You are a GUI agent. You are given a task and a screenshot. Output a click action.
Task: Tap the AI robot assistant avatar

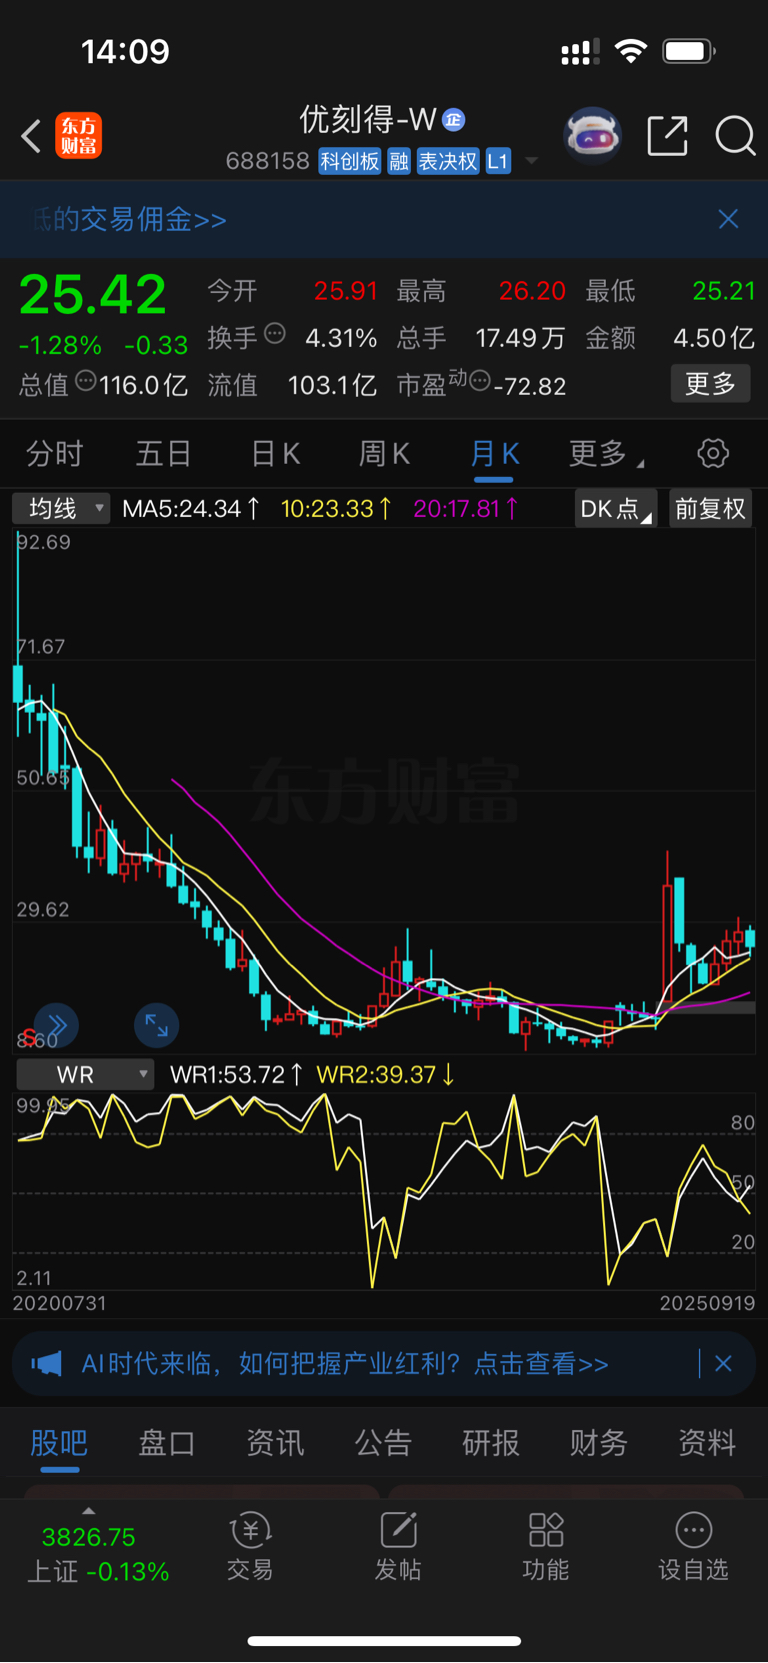coord(592,135)
